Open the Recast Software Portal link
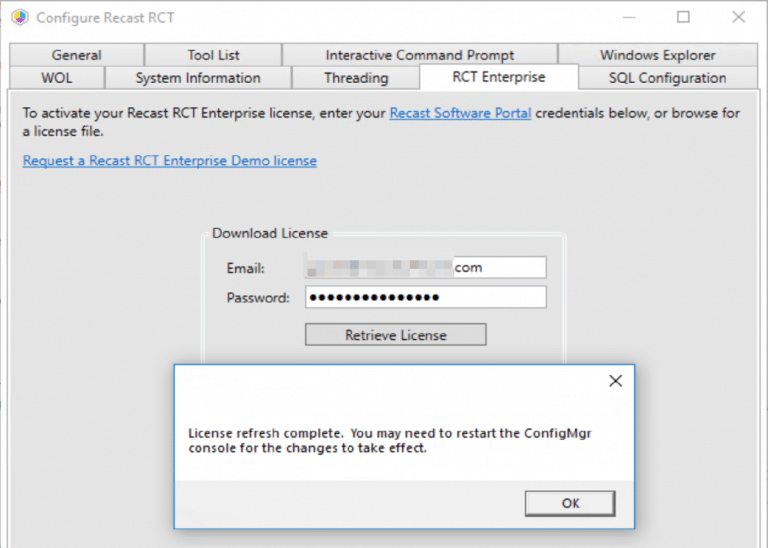Screen dimensions: 768x548 click(x=460, y=113)
